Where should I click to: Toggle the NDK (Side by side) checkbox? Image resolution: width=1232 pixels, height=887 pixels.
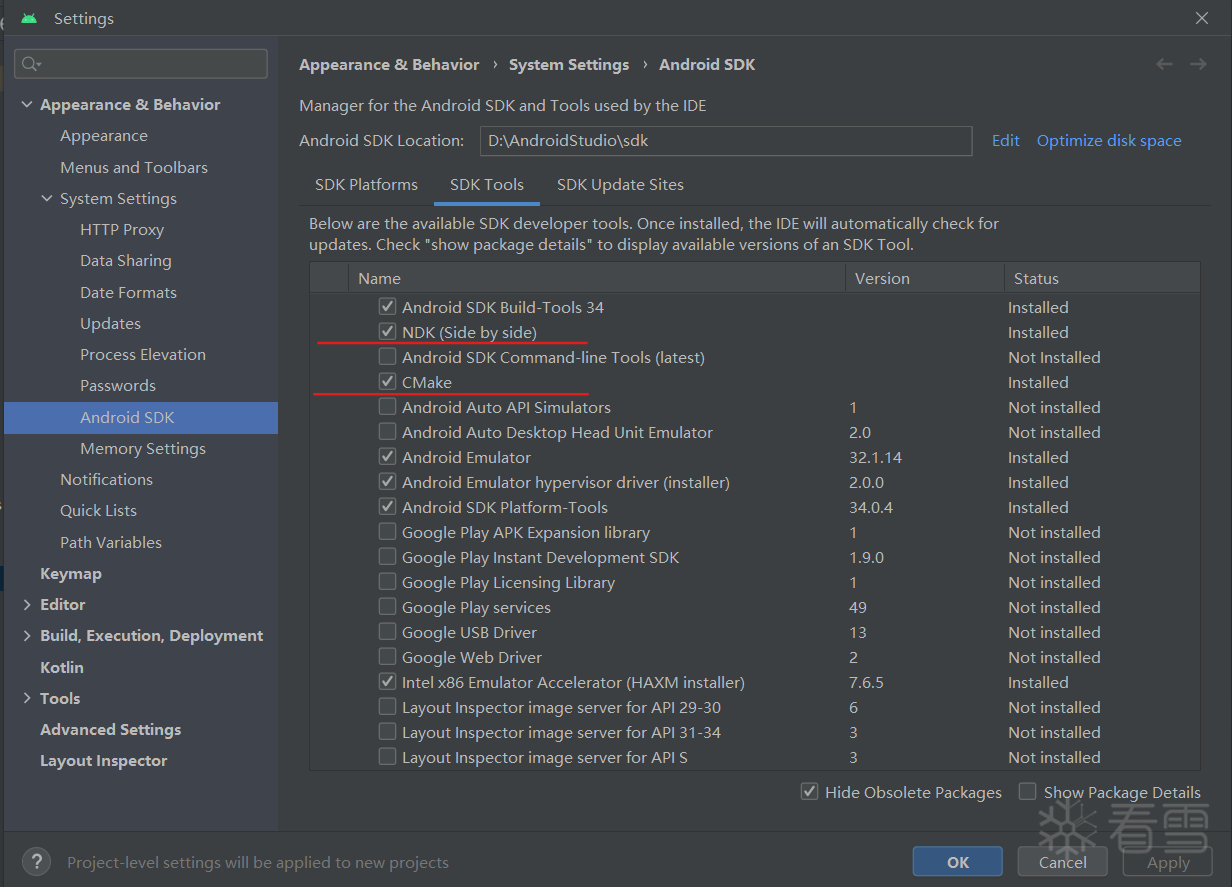point(387,332)
